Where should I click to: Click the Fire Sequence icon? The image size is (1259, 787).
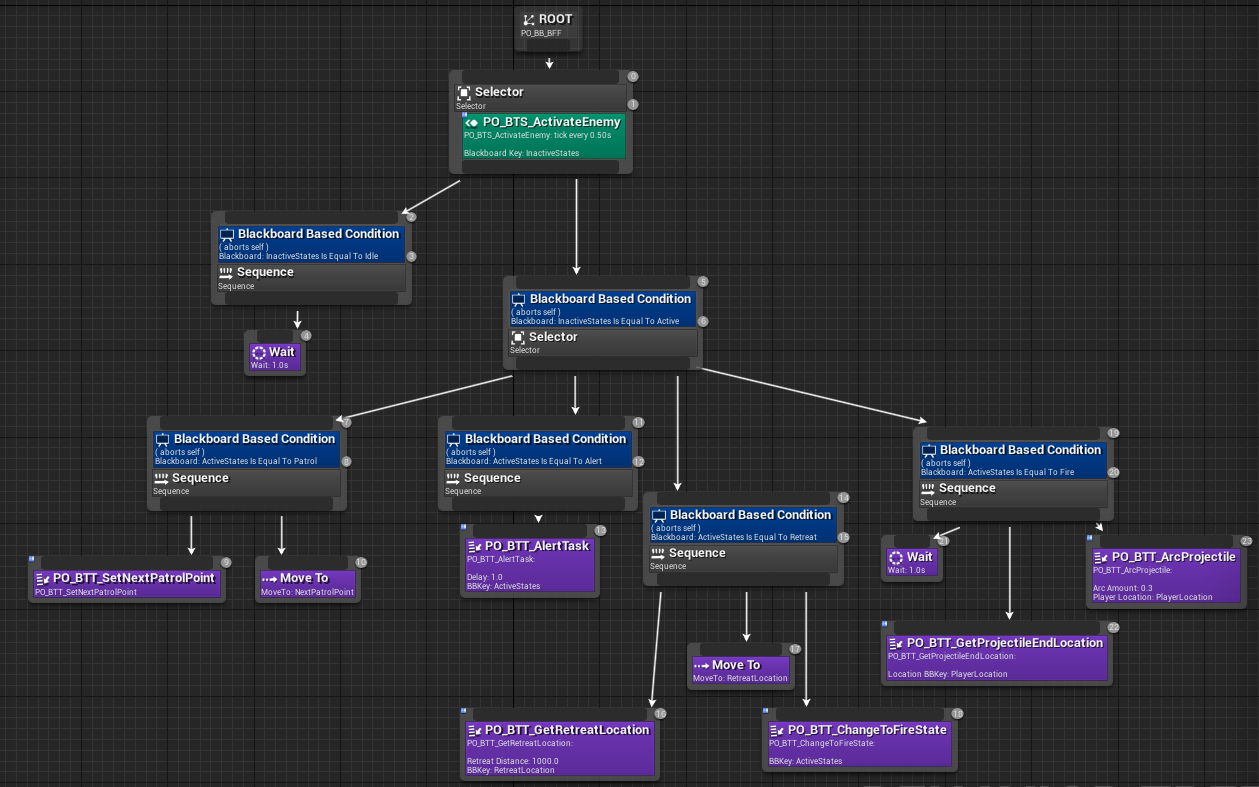928,489
